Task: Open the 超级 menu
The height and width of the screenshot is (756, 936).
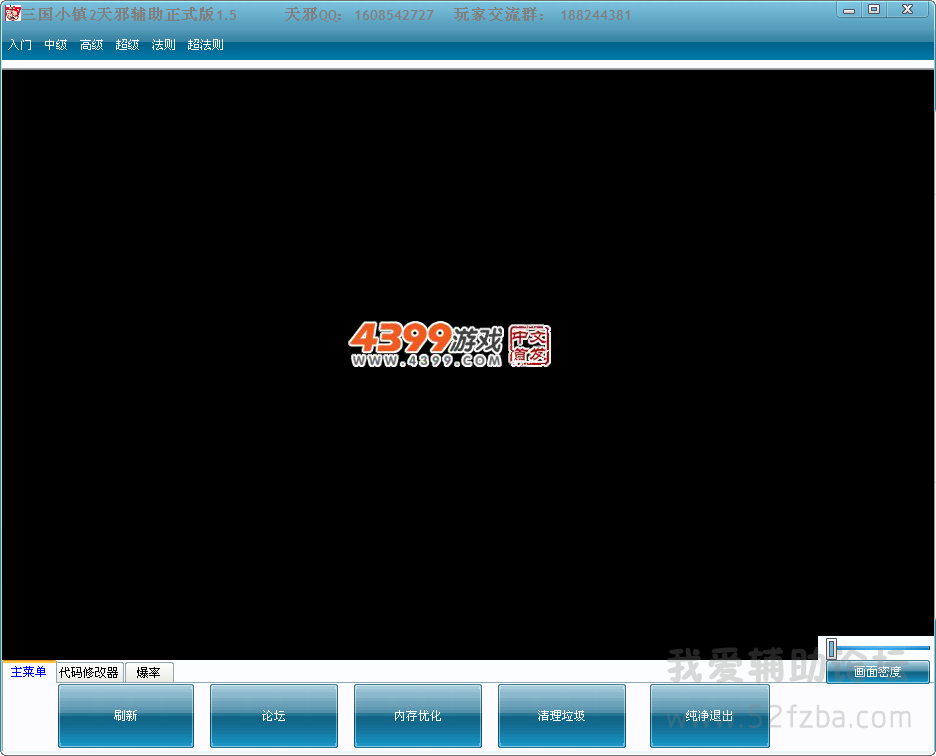Action: [127, 45]
